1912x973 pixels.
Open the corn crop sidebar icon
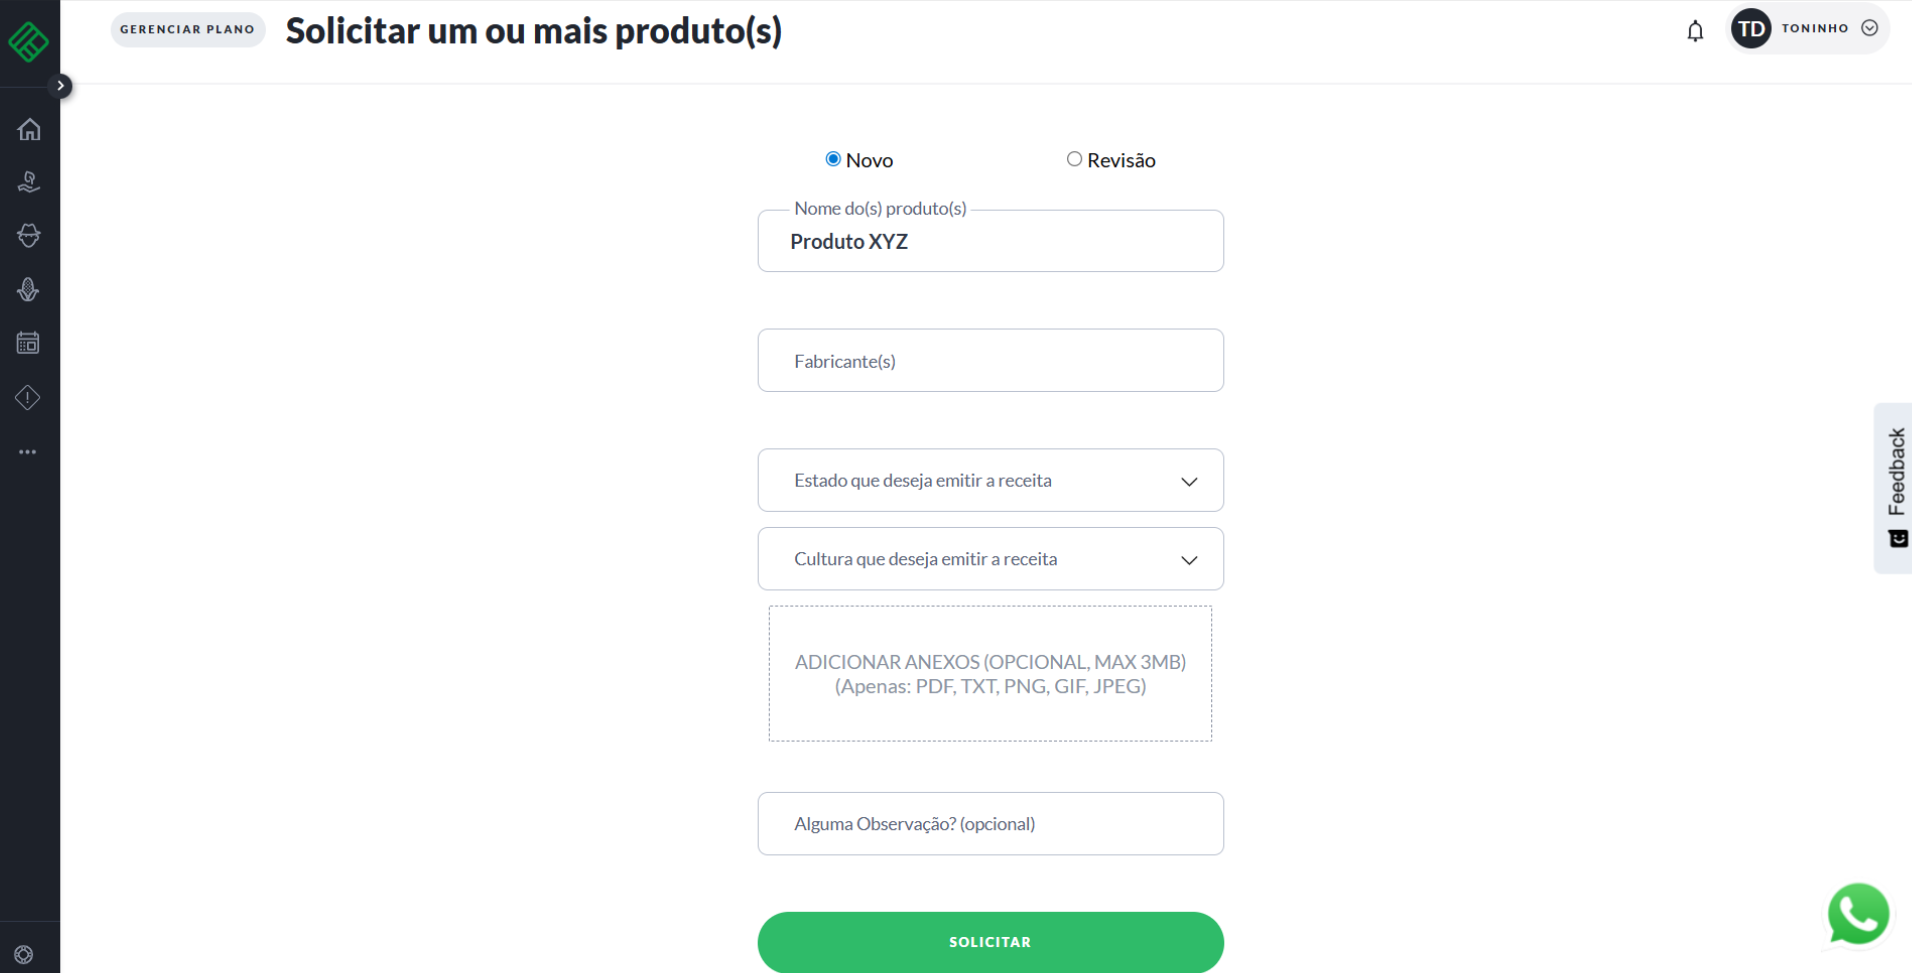[29, 290]
